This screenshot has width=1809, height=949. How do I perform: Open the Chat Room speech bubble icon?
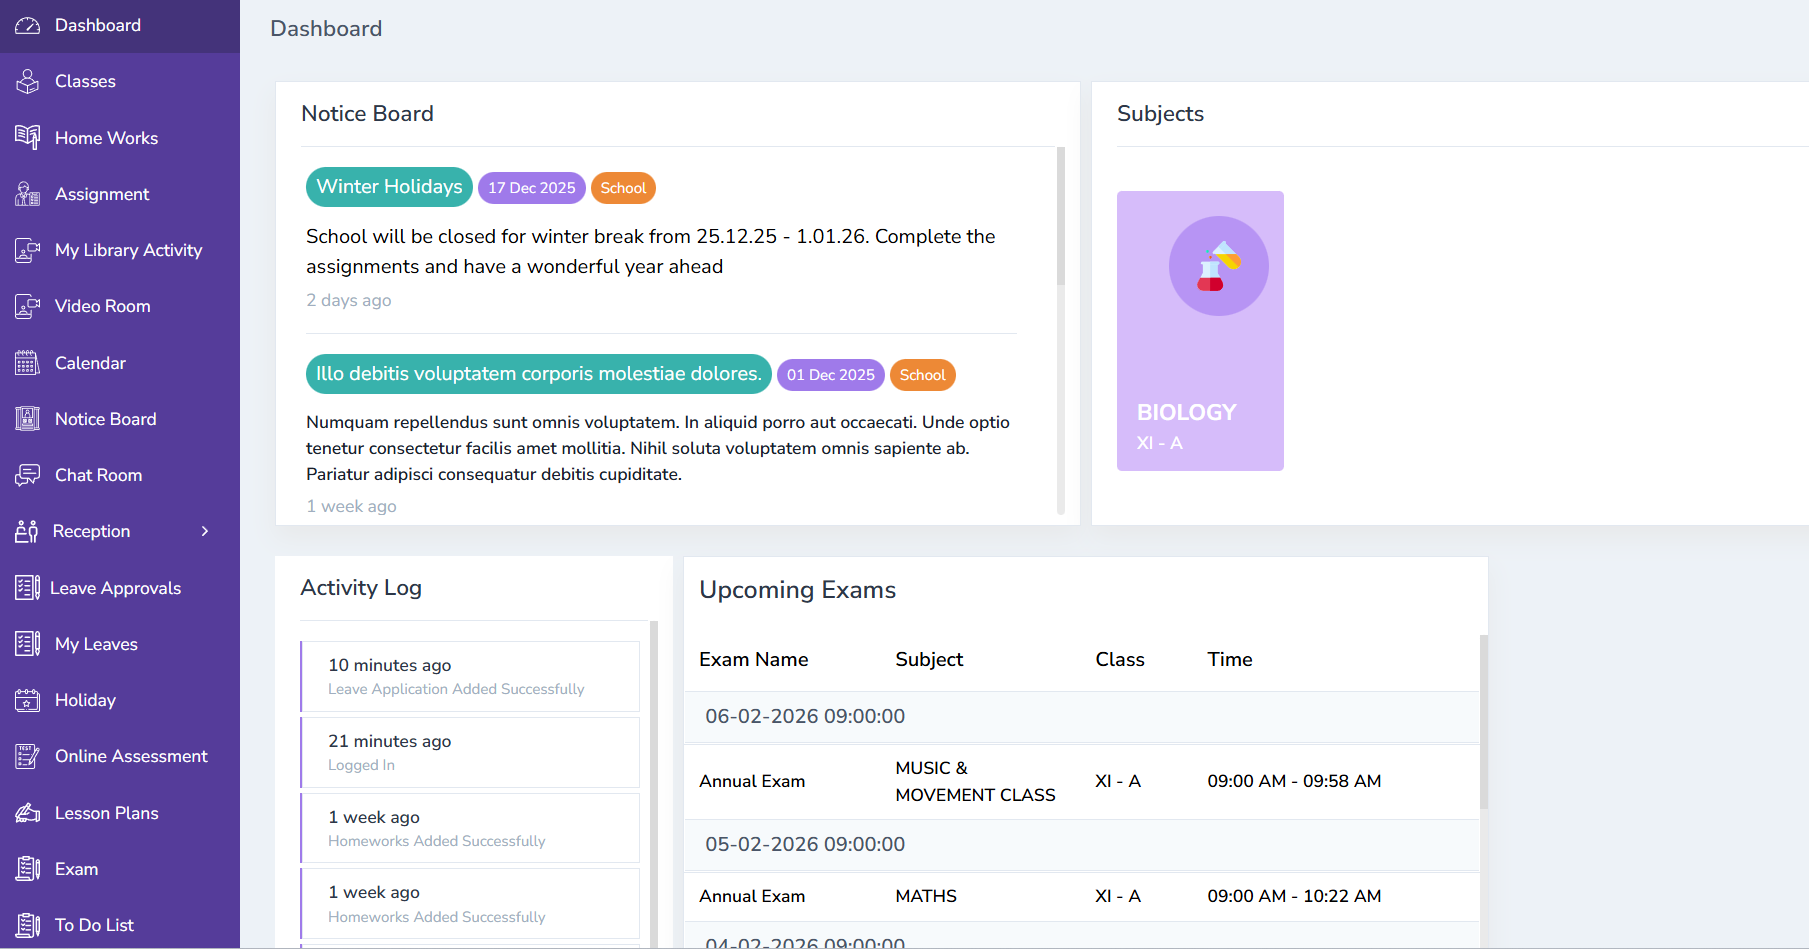click(x=28, y=474)
